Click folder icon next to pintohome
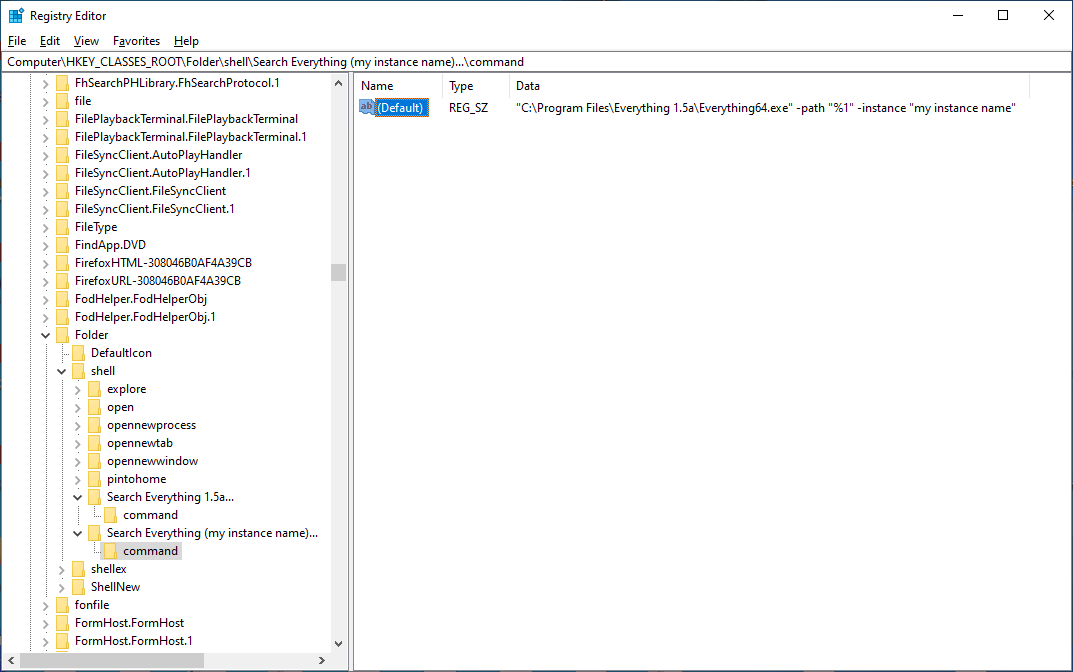The height and width of the screenshot is (672, 1073). pyautogui.click(x=94, y=479)
